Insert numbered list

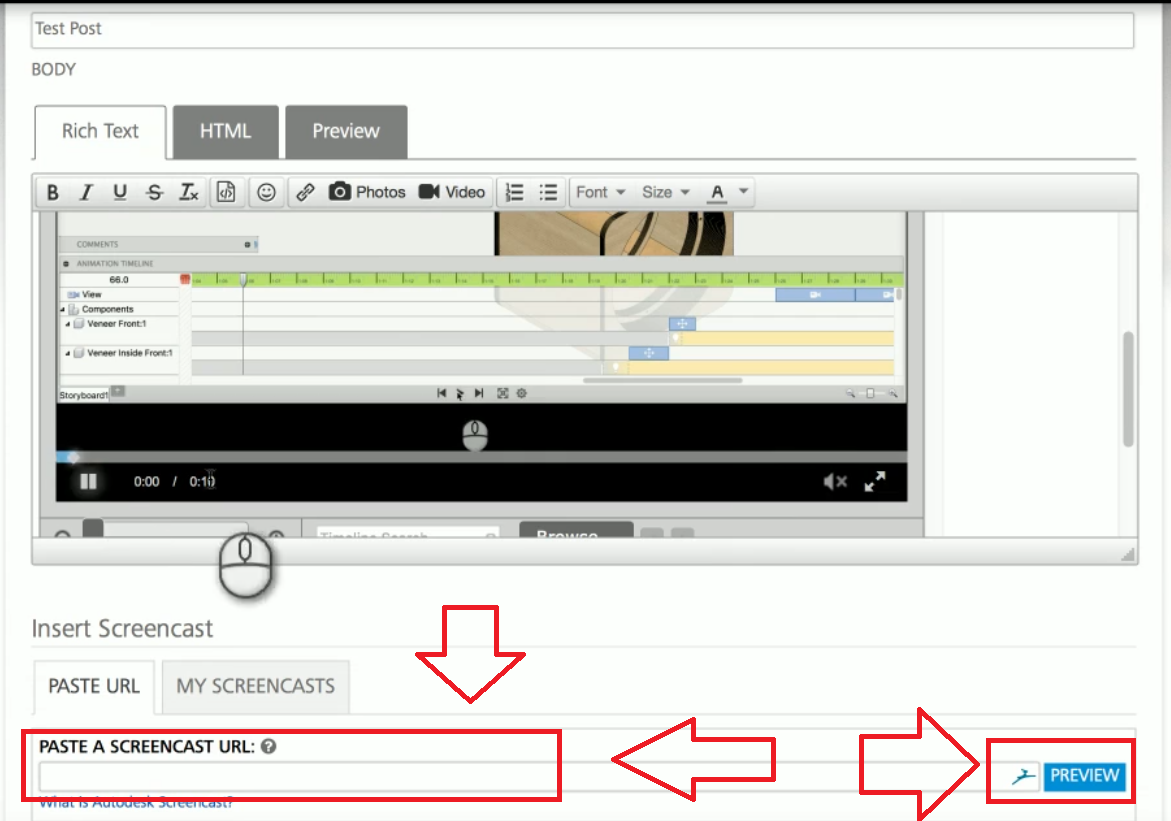coord(515,193)
